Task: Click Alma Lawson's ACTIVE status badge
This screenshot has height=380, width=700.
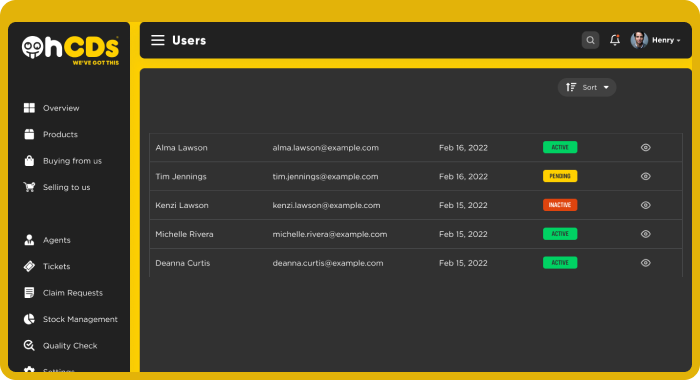Action: click(560, 147)
